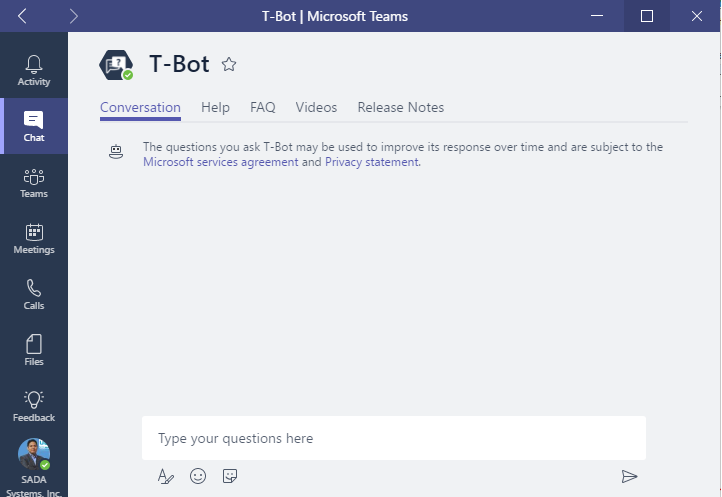The image size is (722, 497).
Task: Open the Release Notes tab
Action: point(400,108)
